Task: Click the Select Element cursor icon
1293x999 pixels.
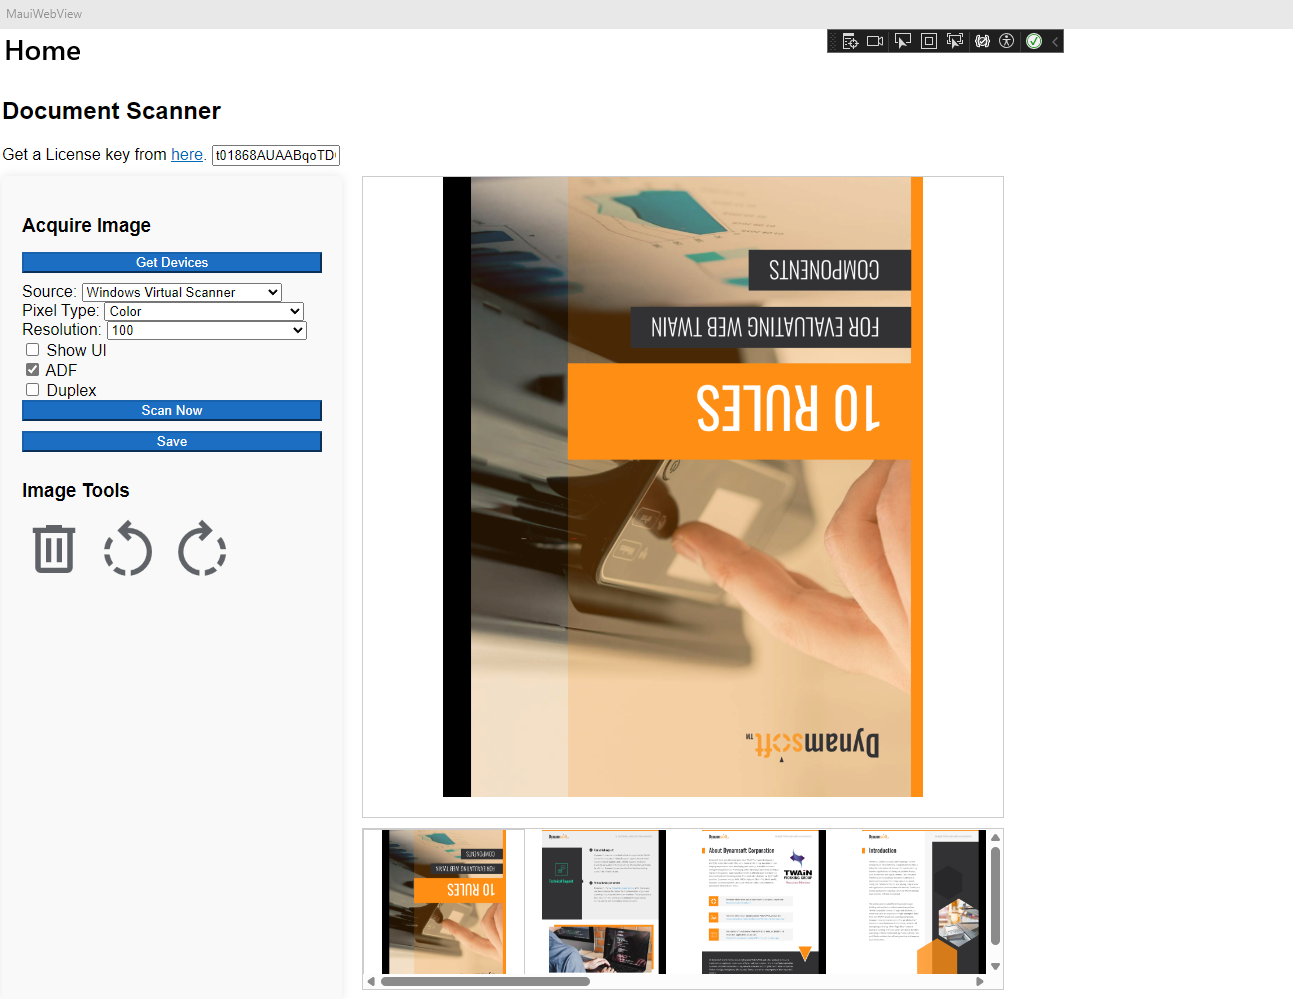Action: 903,41
